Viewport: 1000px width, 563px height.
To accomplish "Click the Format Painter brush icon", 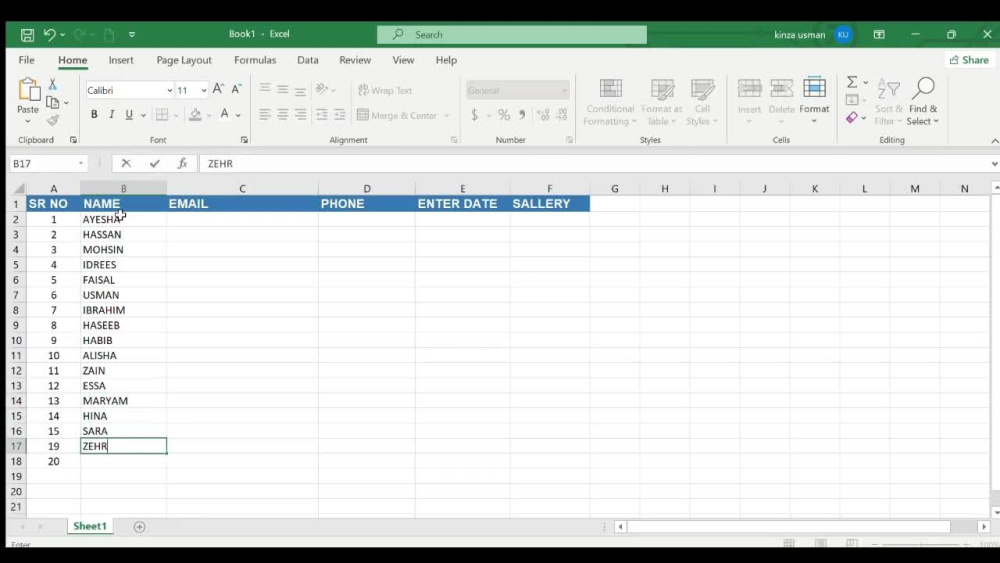I will [x=52, y=120].
